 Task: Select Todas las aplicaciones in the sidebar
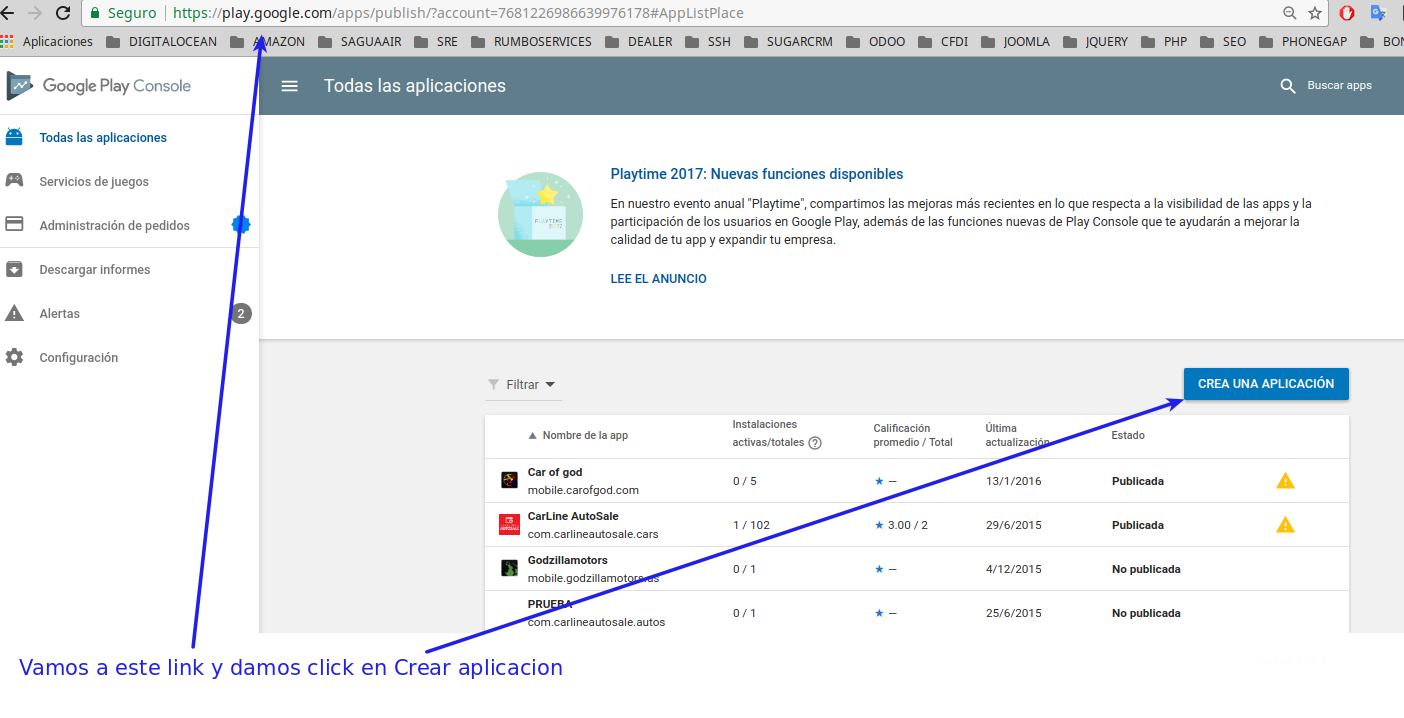[x=103, y=138]
